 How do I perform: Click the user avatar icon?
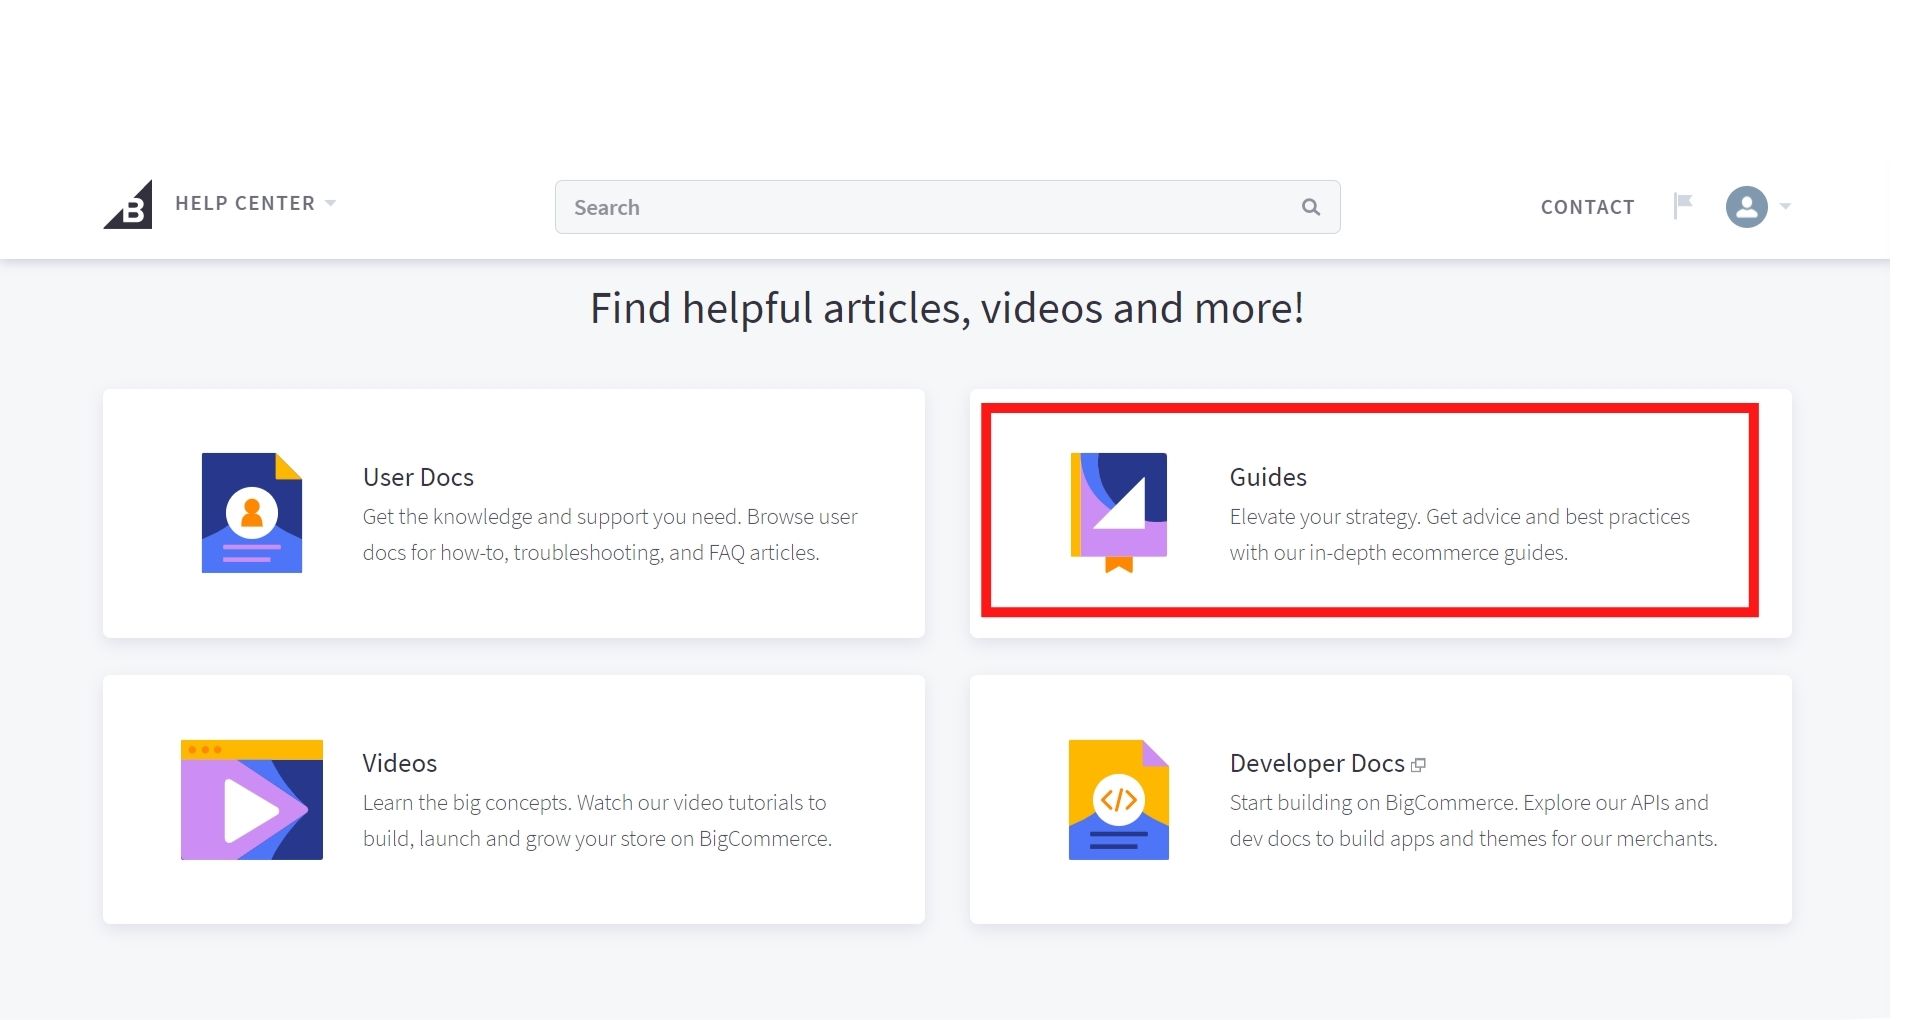click(x=1746, y=207)
